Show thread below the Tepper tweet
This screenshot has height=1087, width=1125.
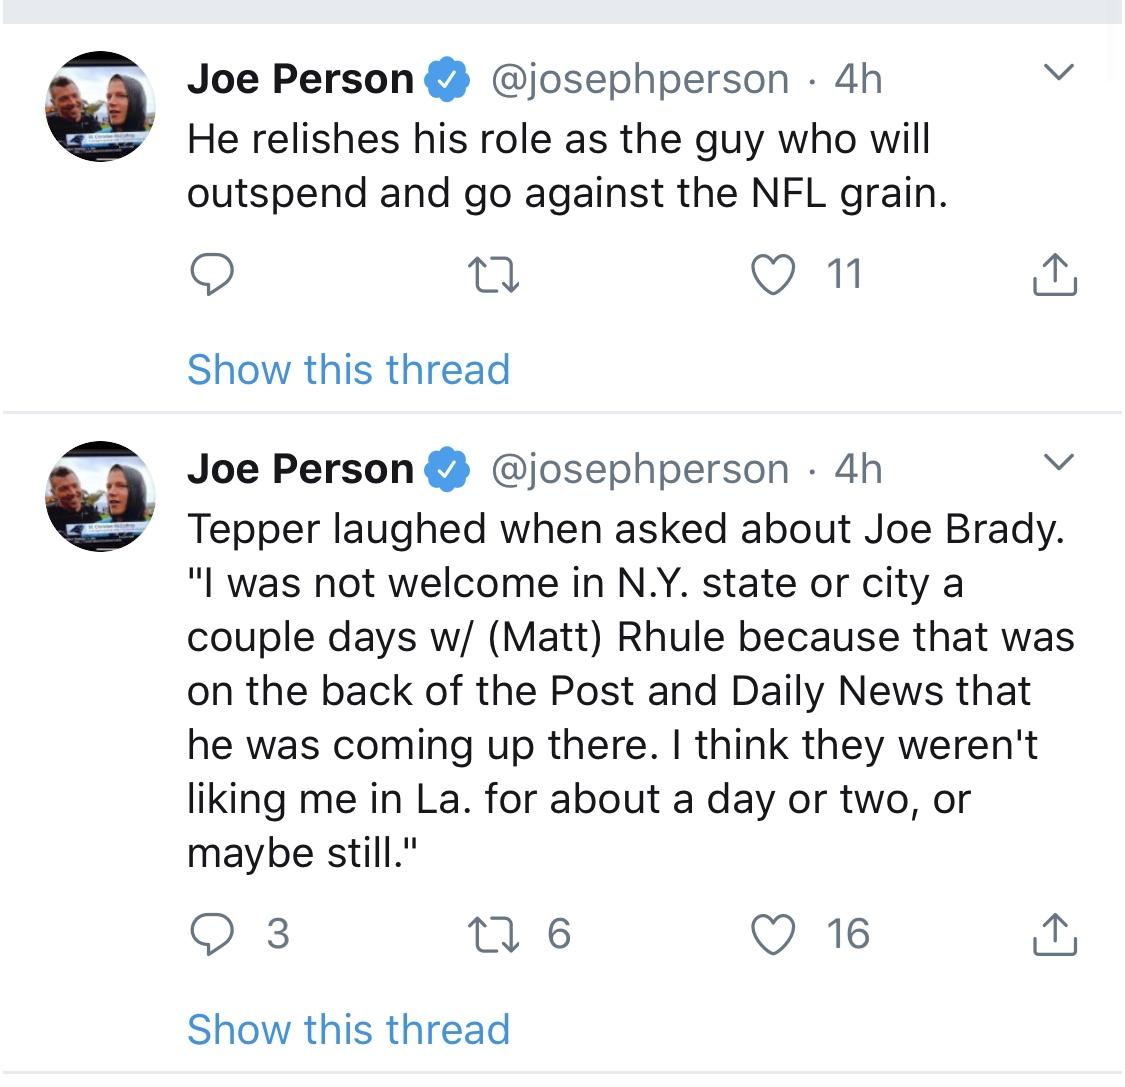348,1029
